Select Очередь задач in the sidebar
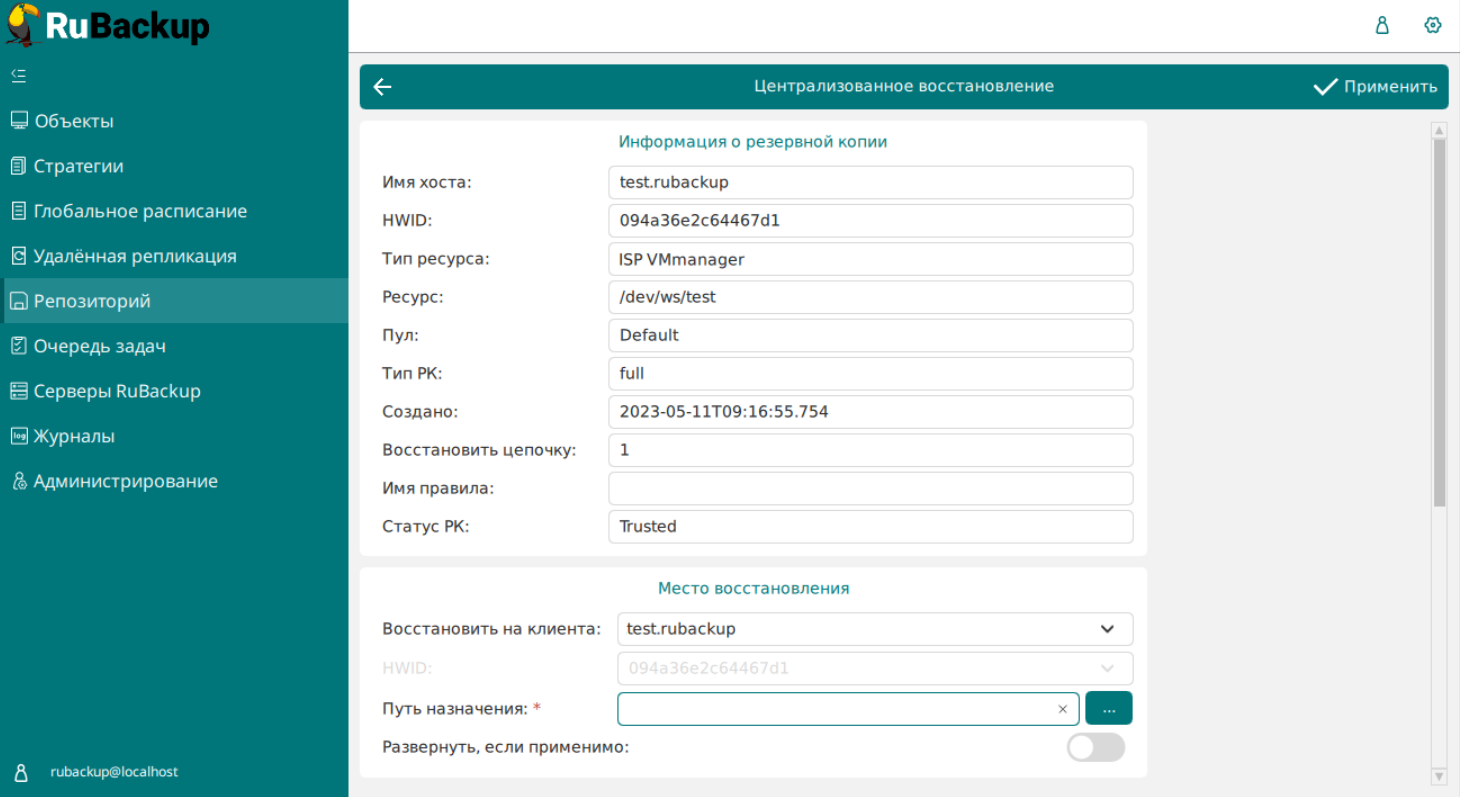The width and height of the screenshot is (1460, 797). pos(99,346)
